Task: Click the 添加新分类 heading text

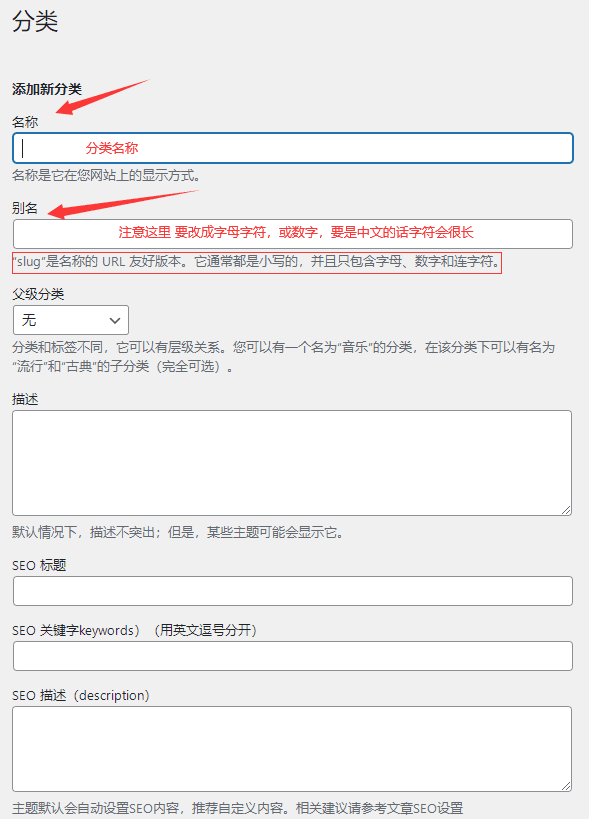Action: [47, 89]
